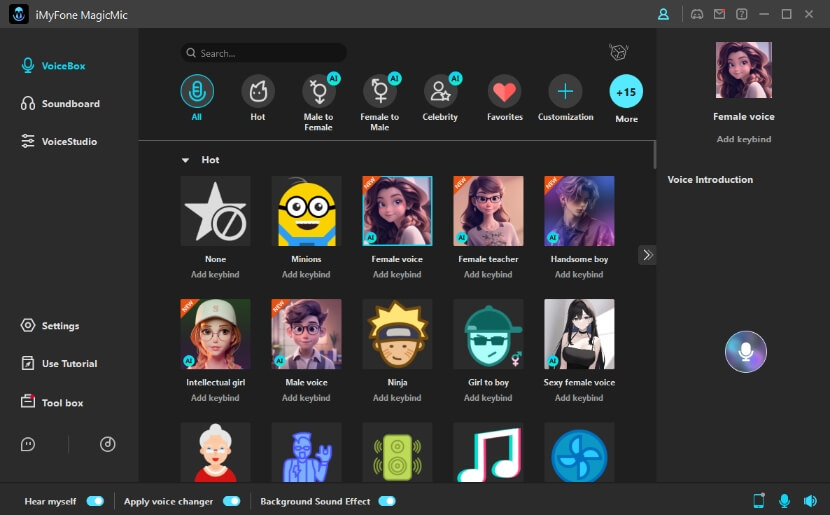Viewport: 830px width, 515px height.
Task: Open the mail messages icon
Action: [x=719, y=14]
